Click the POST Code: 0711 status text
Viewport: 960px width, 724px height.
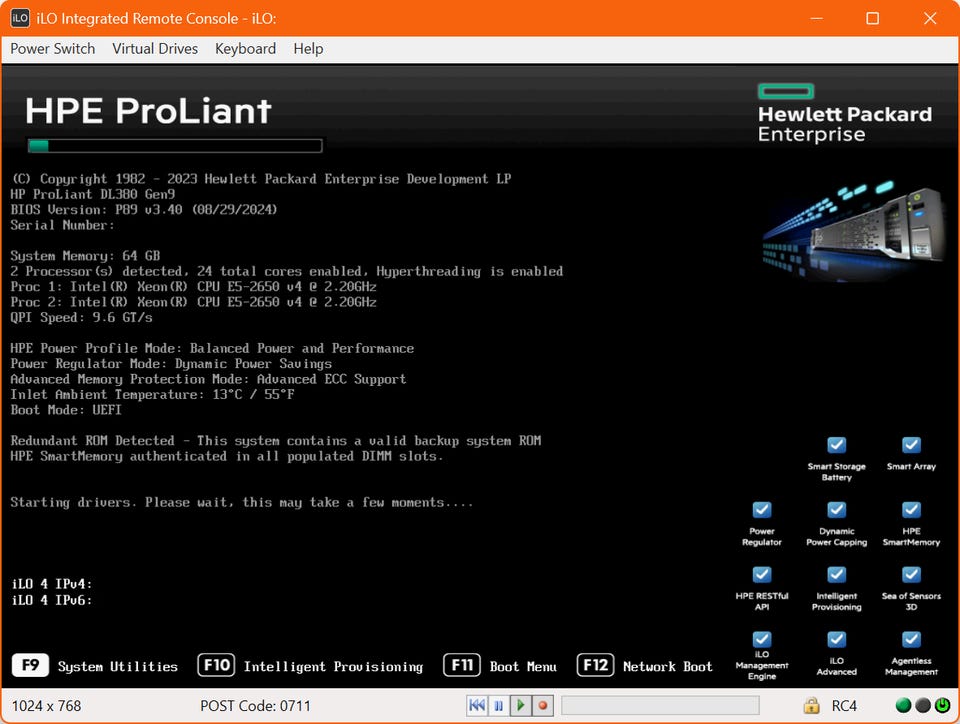pyautogui.click(x=255, y=706)
